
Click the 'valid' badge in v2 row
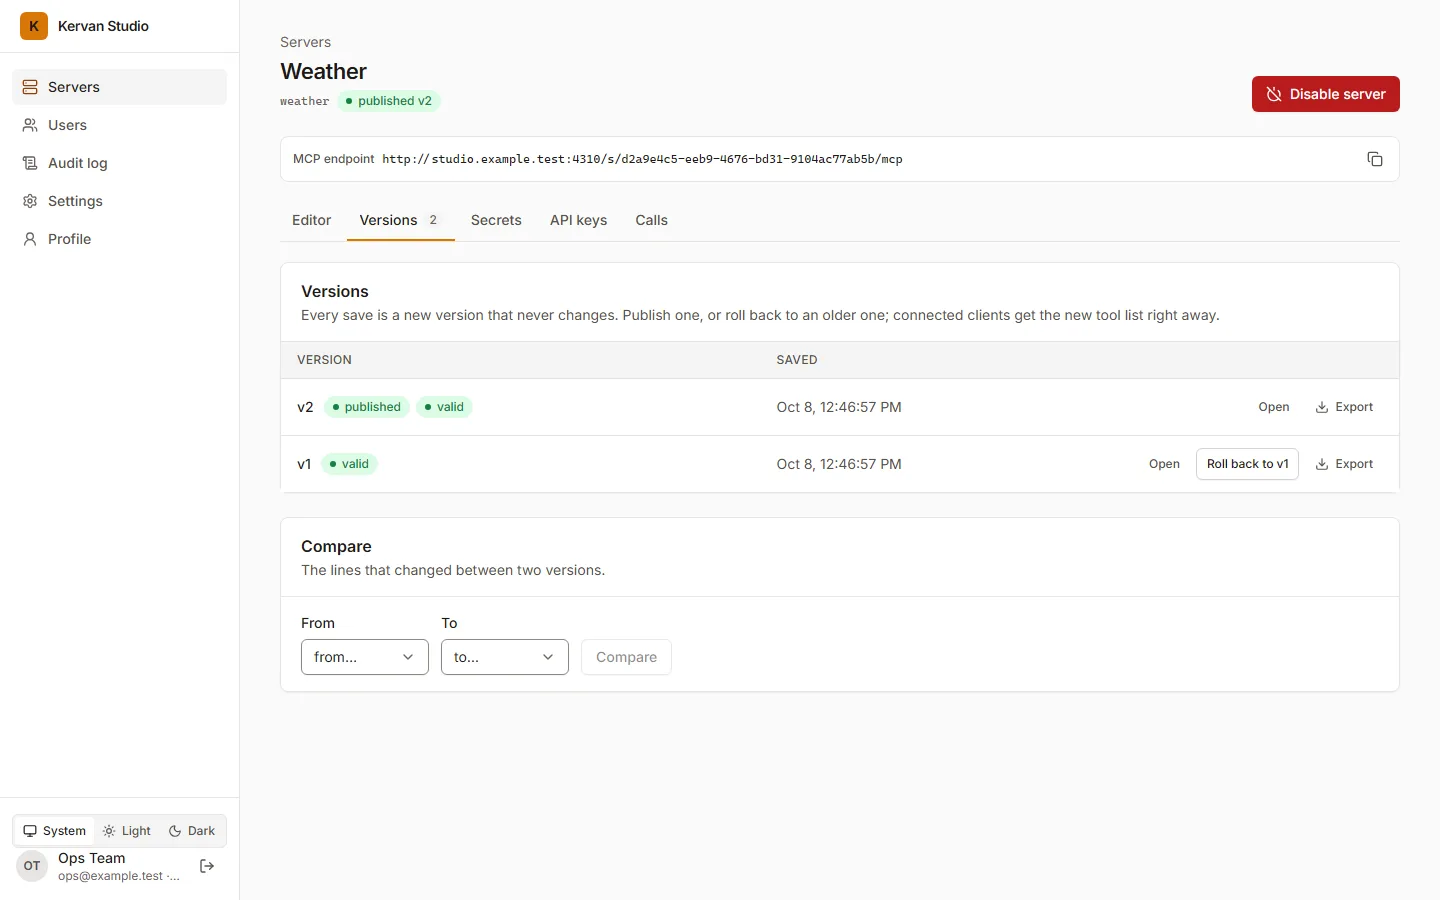[444, 407]
